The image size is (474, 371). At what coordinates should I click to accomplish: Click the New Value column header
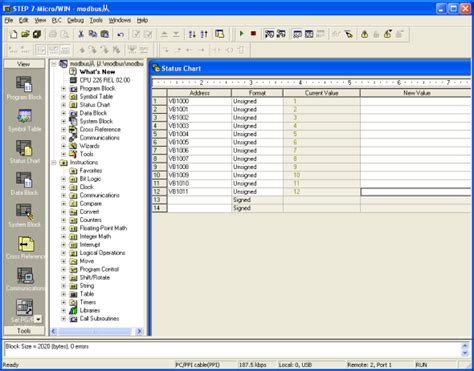pyautogui.click(x=416, y=93)
